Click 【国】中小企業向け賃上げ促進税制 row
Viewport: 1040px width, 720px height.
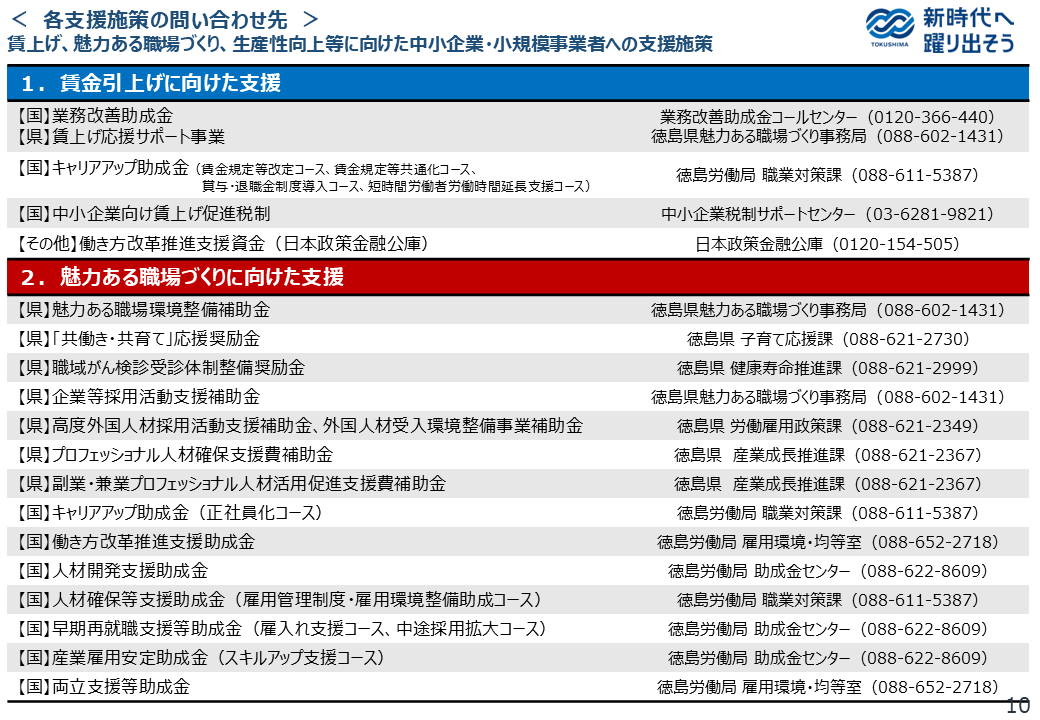(518, 213)
